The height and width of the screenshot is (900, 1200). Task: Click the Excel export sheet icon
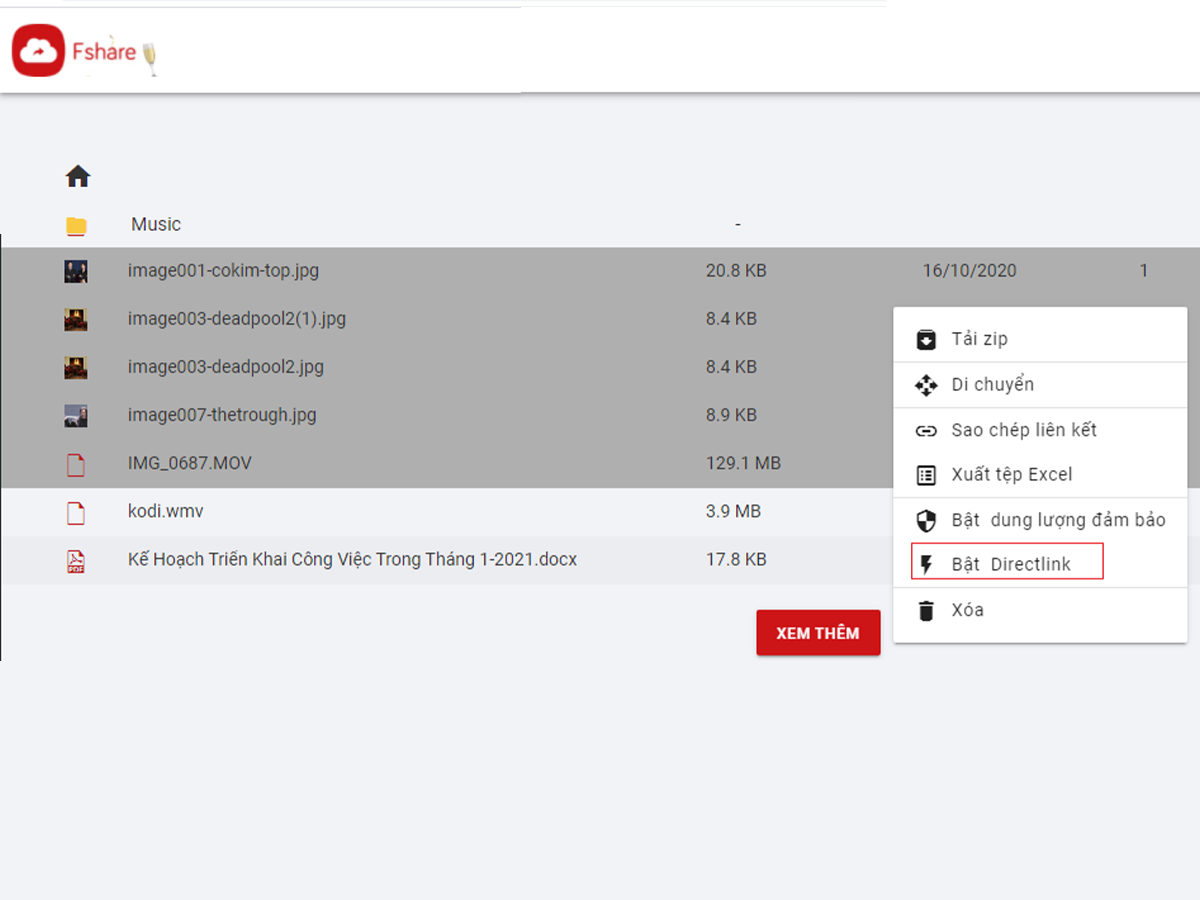tap(926, 475)
